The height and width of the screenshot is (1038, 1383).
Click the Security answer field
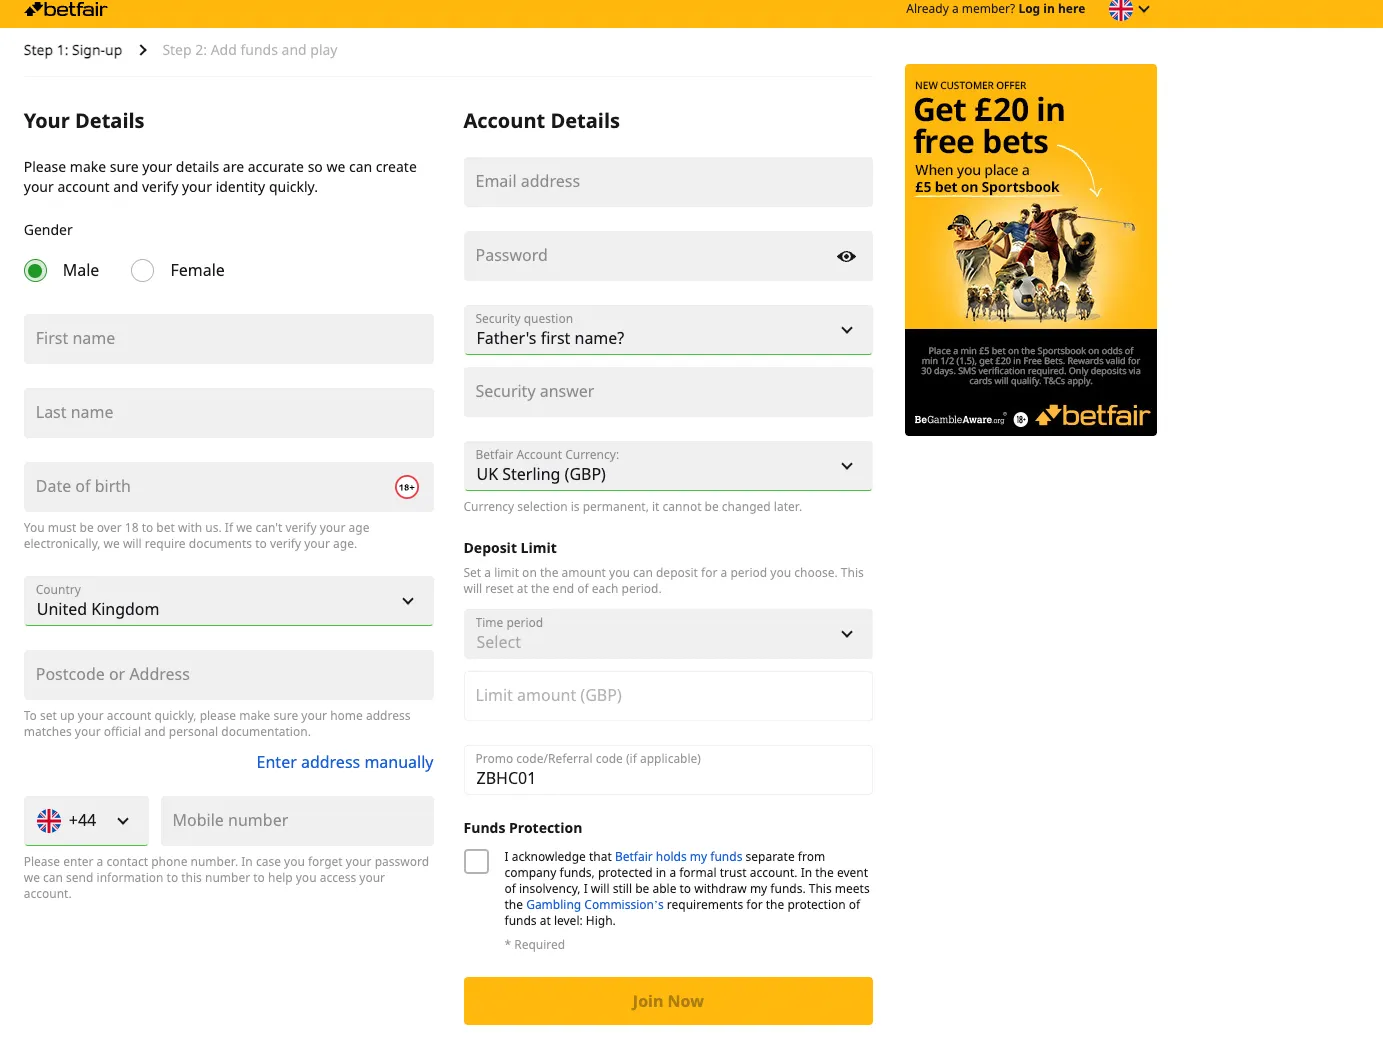[668, 392]
